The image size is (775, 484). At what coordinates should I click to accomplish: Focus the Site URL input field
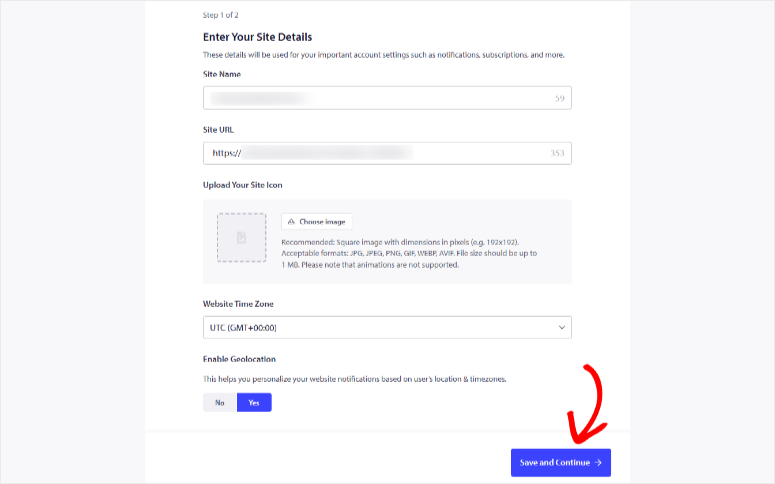387,153
